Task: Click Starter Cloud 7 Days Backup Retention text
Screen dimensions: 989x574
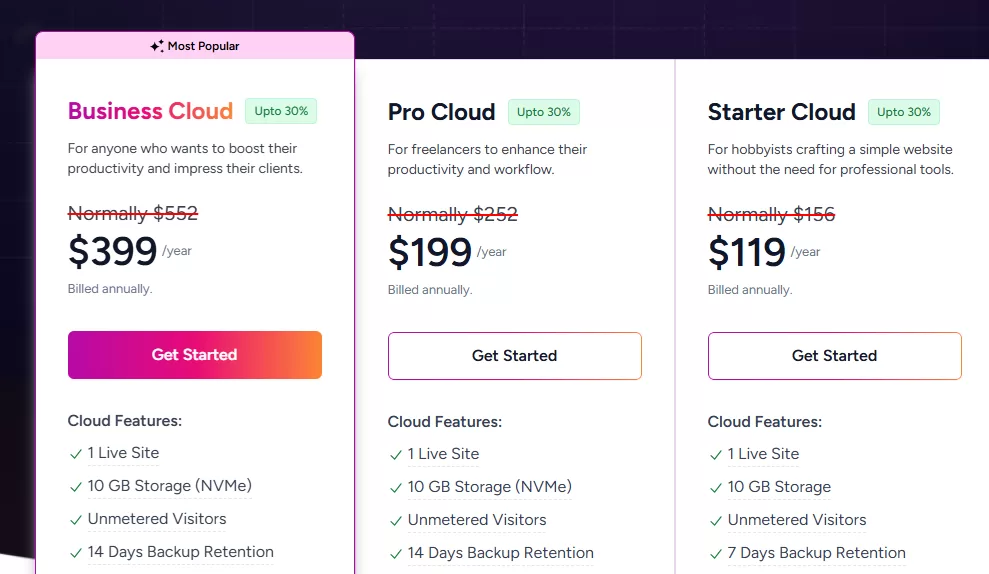Action: [816, 553]
